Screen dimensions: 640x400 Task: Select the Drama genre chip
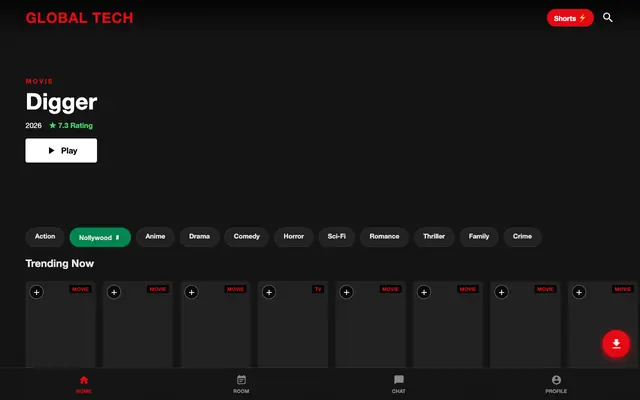(200, 237)
